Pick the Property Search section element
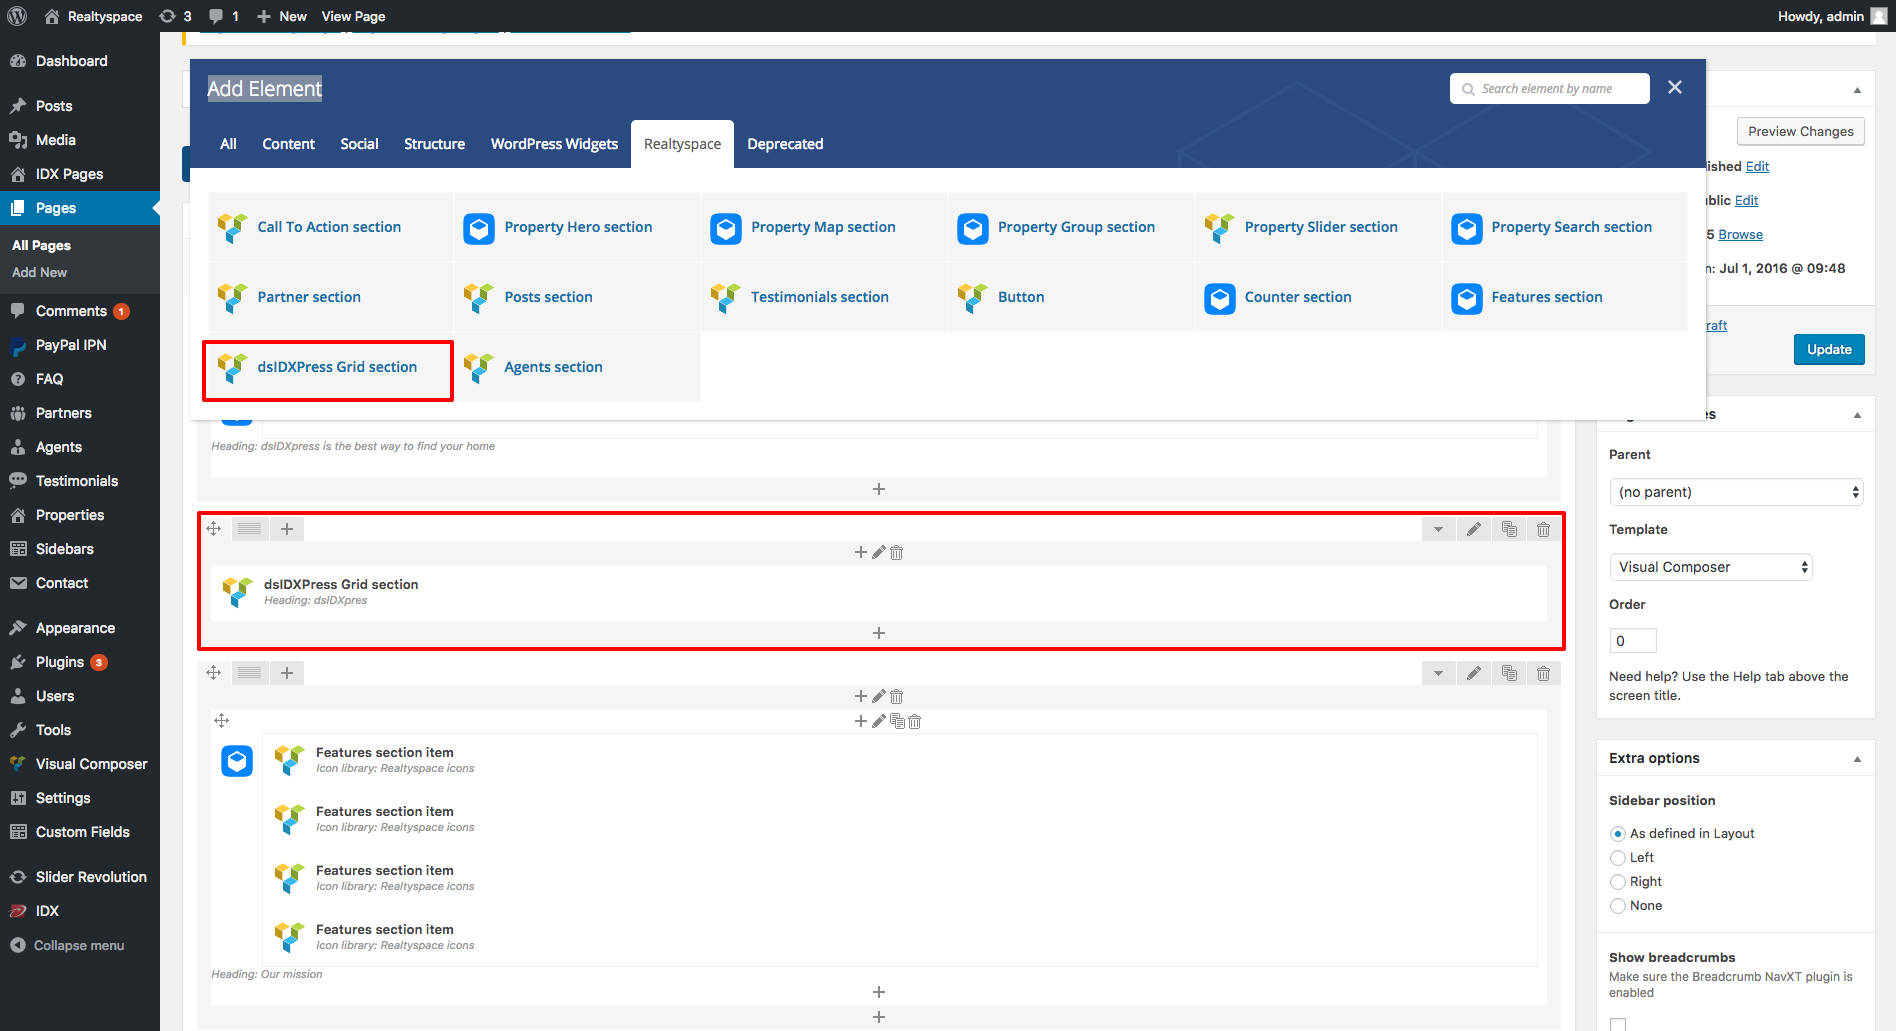The height and width of the screenshot is (1031, 1896). 1565,227
